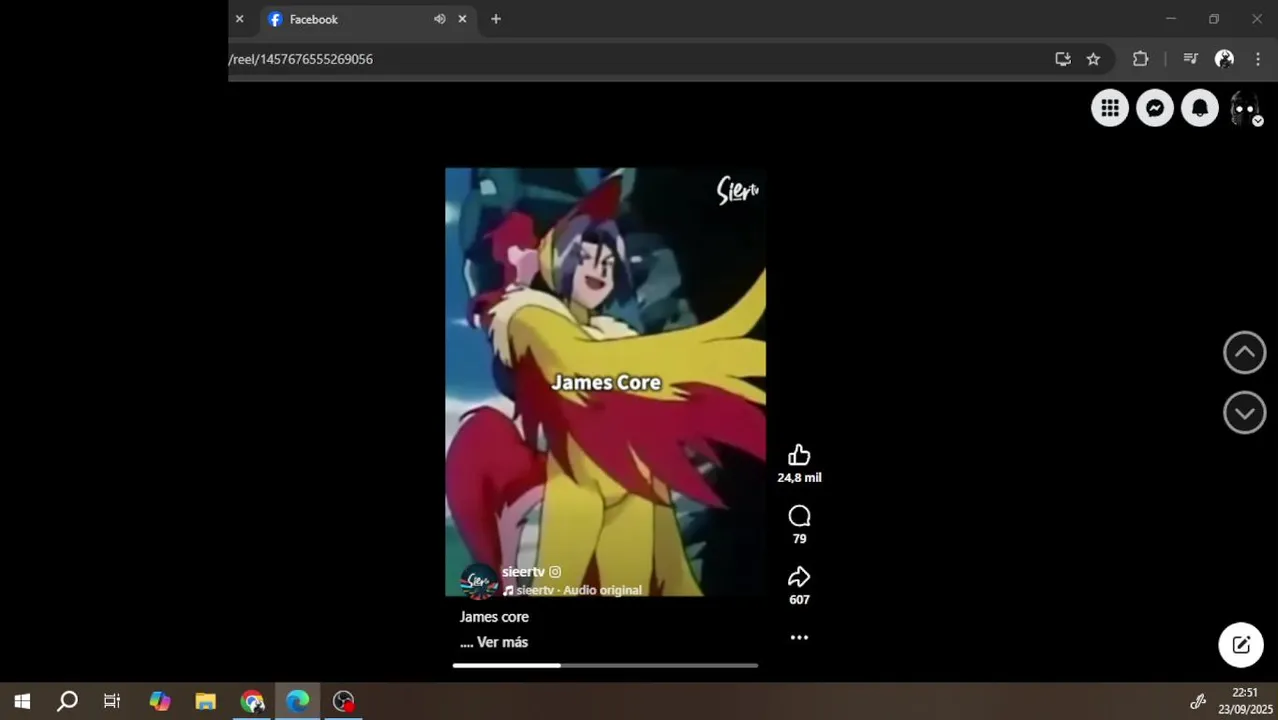Image resolution: width=1278 pixels, height=720 pixels.
Task: Open Chrome extensions puzzle icon
Action: [1140, 59]
